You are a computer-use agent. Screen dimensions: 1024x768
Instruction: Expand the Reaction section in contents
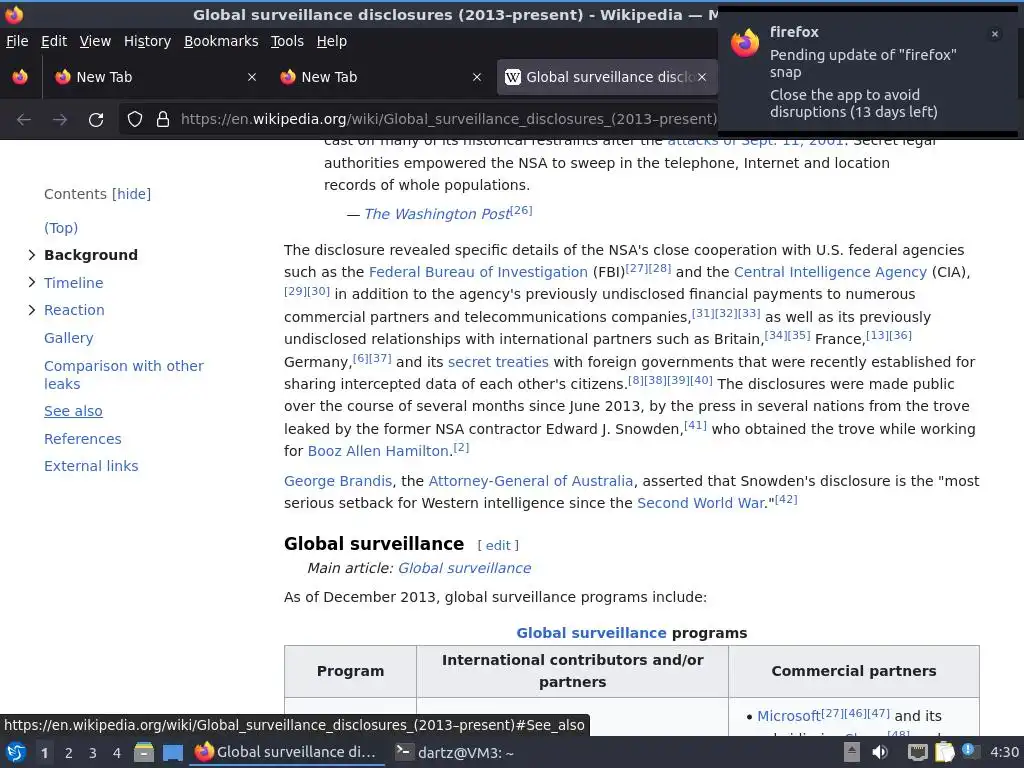click(x=31, y=310)
